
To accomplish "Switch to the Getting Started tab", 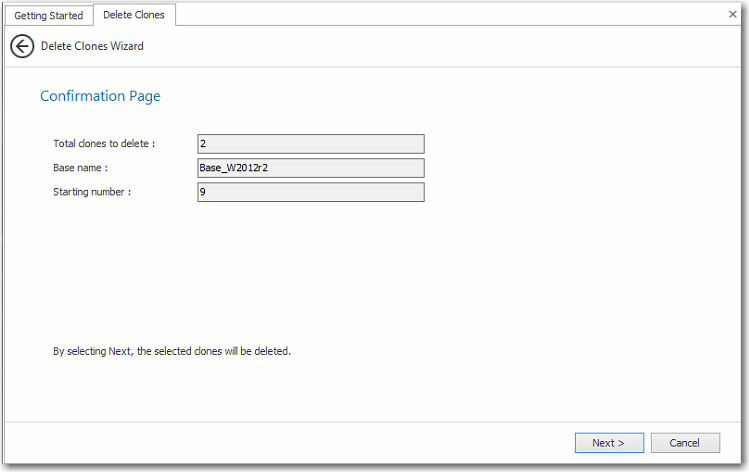I will [48, 16].
